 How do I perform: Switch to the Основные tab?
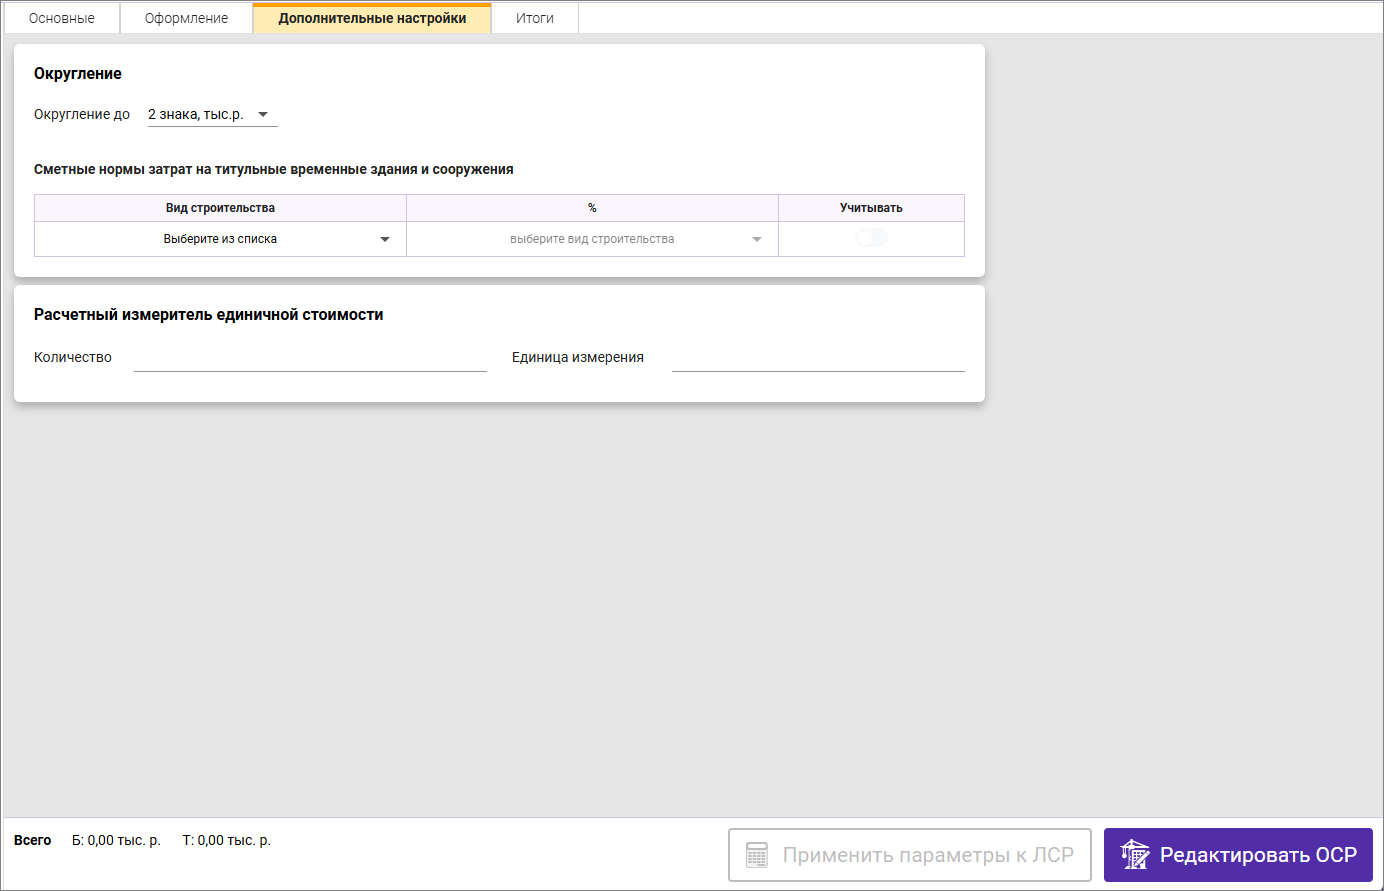(62, 18)
